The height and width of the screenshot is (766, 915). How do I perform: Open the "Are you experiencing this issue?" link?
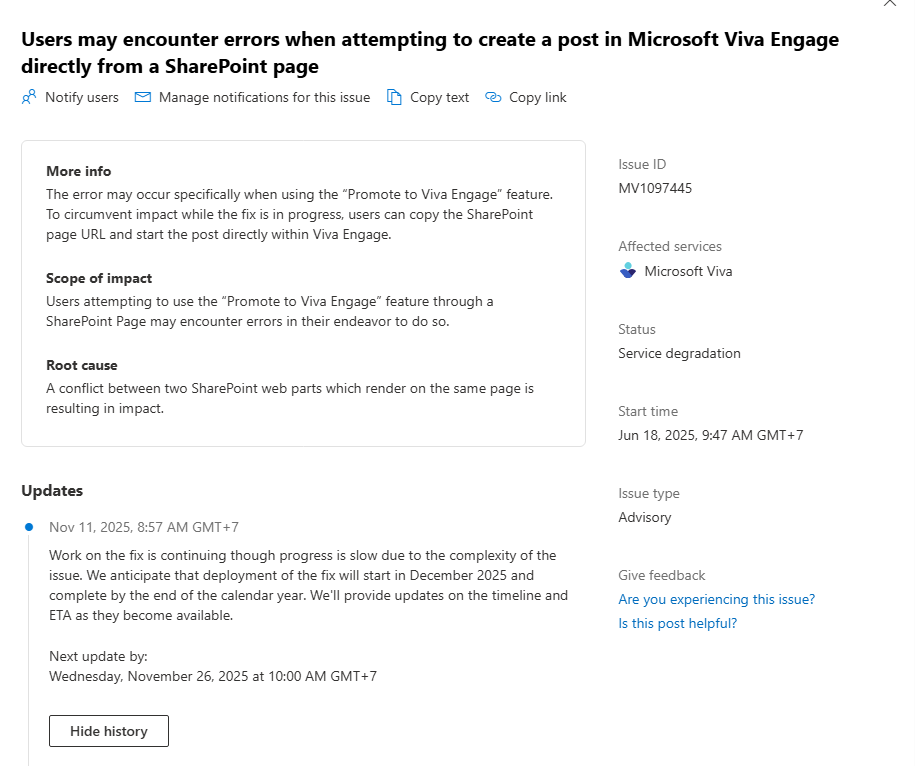tap(716, 599)
